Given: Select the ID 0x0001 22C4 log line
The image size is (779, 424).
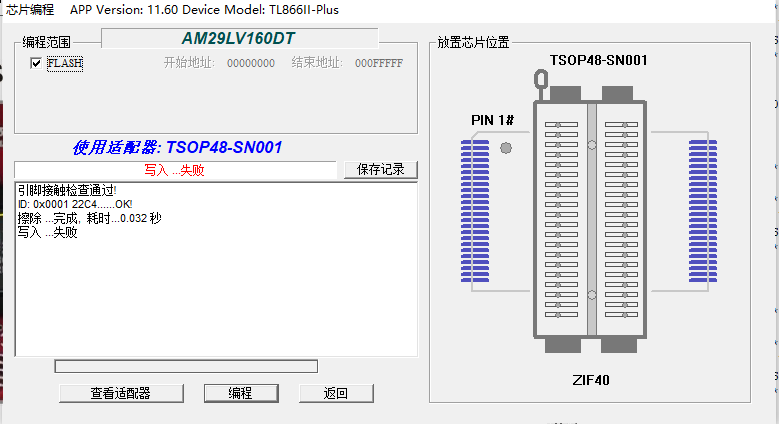Looking at the screenshot, I should 75,204.
